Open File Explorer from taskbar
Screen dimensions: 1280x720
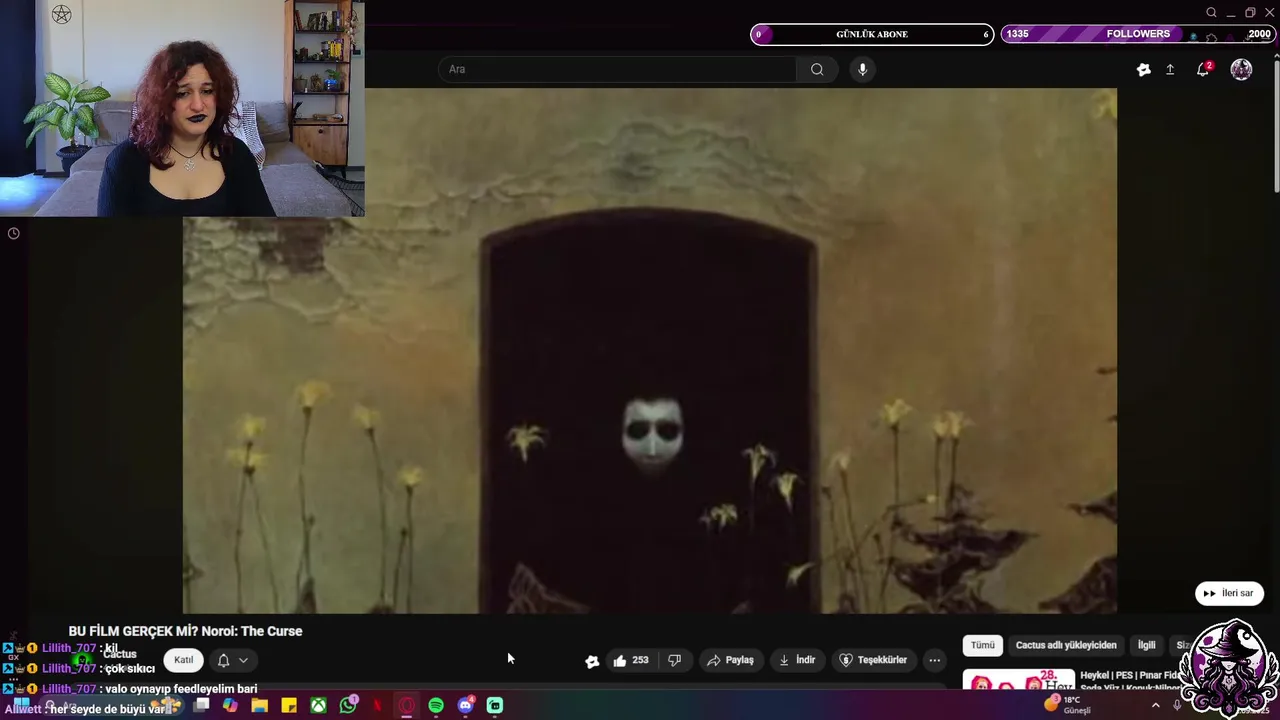click(x=259, y=706)
